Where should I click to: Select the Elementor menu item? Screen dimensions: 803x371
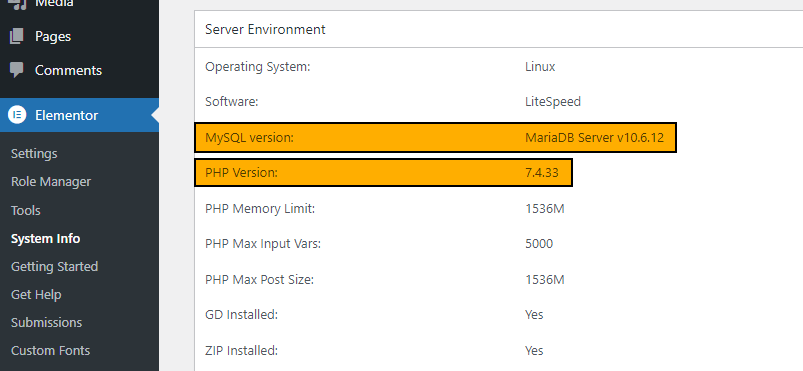pyautogui.click(x=79, y=115)
